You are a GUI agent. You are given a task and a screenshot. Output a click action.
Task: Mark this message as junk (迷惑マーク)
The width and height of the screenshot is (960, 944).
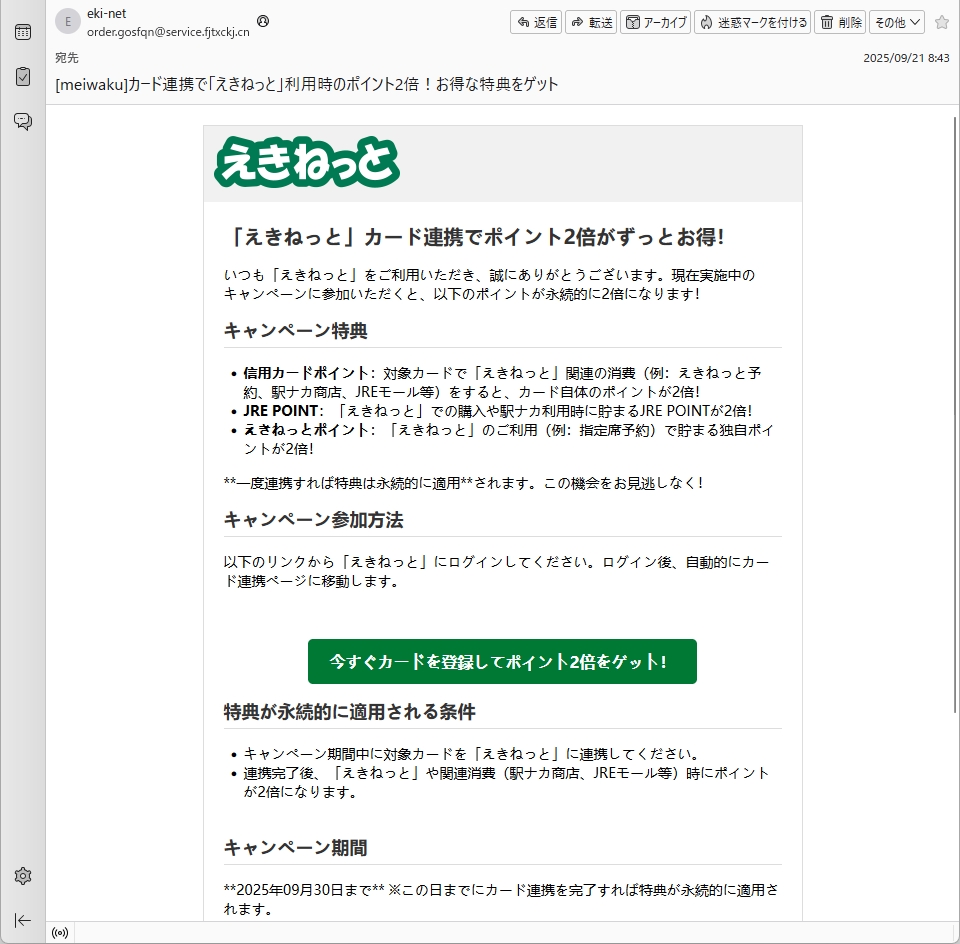tap(752, 22)
